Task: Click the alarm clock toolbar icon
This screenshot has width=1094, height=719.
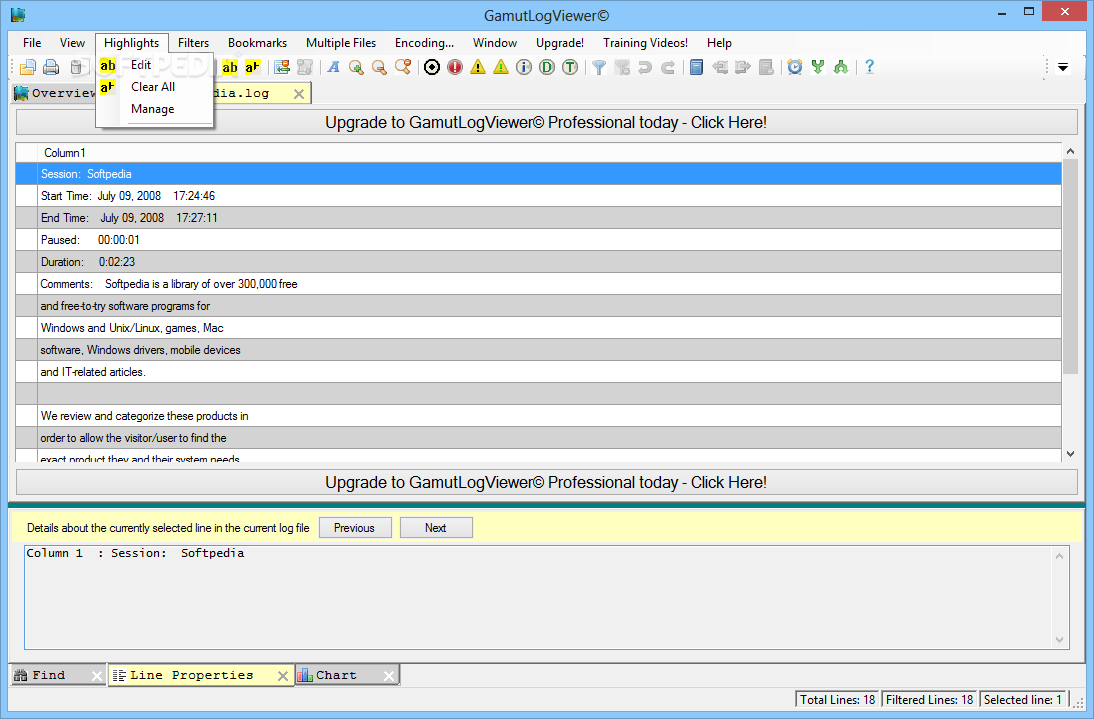Action: pyautogui.click(x=795, y=67)
